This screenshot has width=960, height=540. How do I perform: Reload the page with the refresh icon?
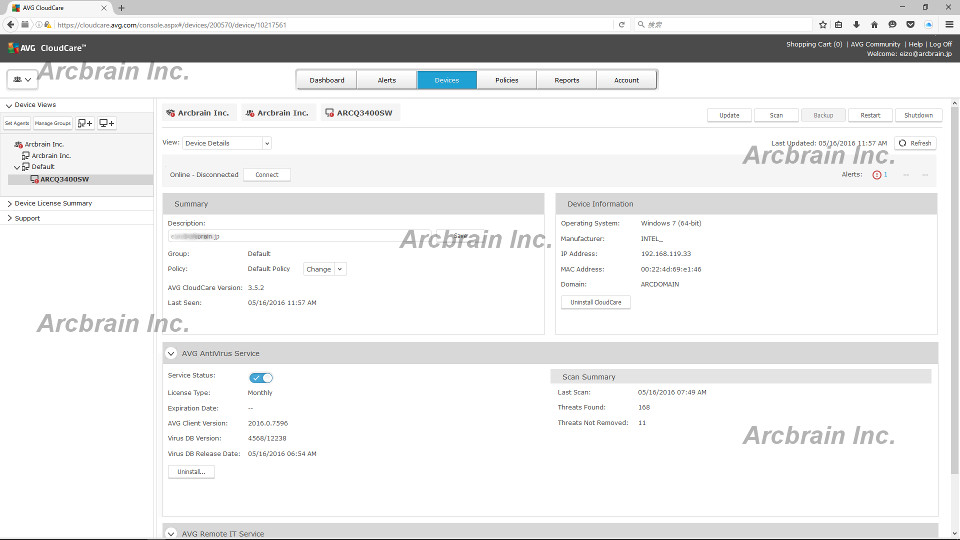(x=621, y=24)
